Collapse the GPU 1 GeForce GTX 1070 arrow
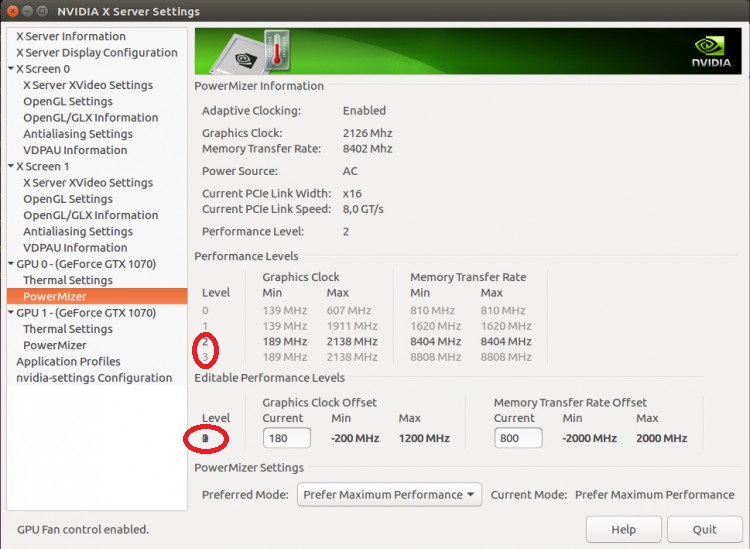Viewport: 750px width, 549px height. (11, 312)
